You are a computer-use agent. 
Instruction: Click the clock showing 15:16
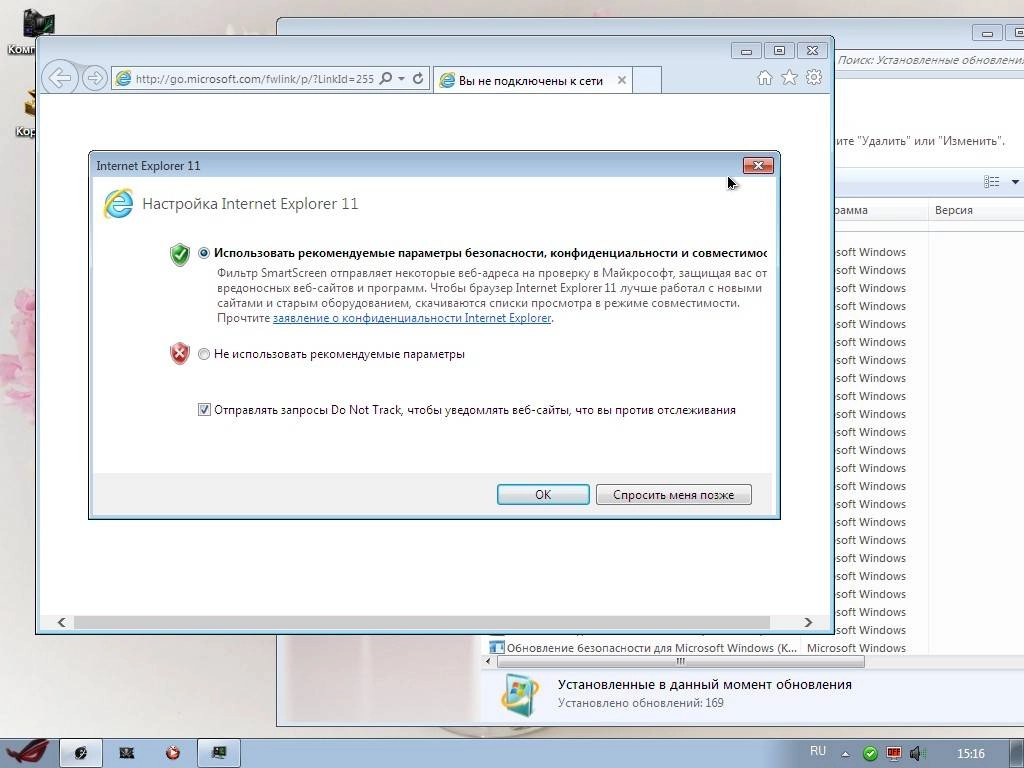coord(970,754)
